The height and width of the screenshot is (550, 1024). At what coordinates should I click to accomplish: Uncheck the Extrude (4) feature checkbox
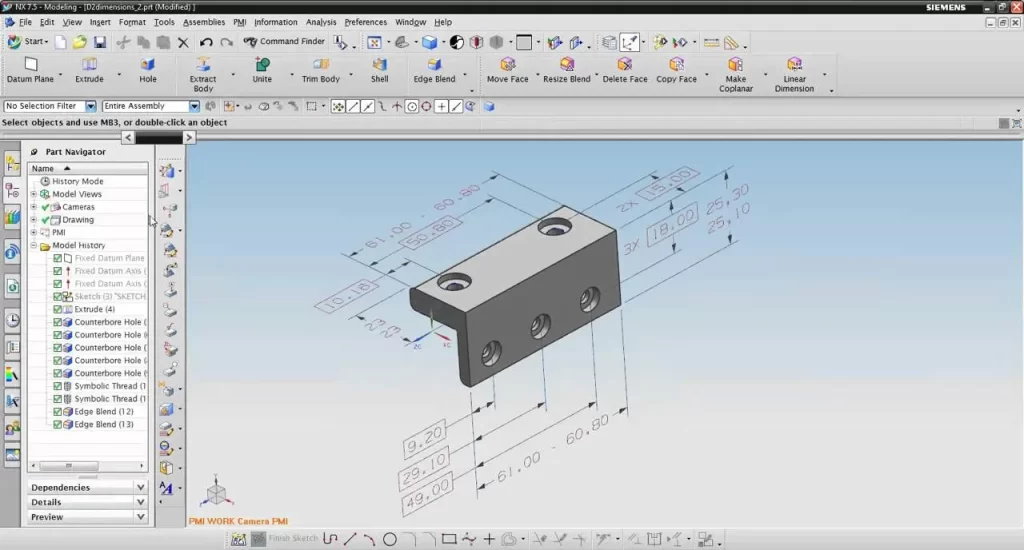click(57, 310)
